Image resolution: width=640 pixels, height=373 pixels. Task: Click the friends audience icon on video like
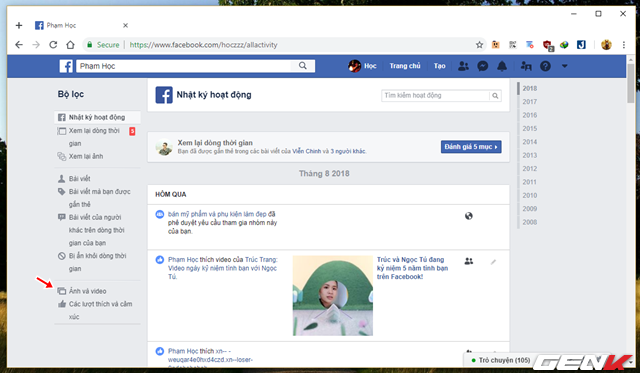pos(469,261)
